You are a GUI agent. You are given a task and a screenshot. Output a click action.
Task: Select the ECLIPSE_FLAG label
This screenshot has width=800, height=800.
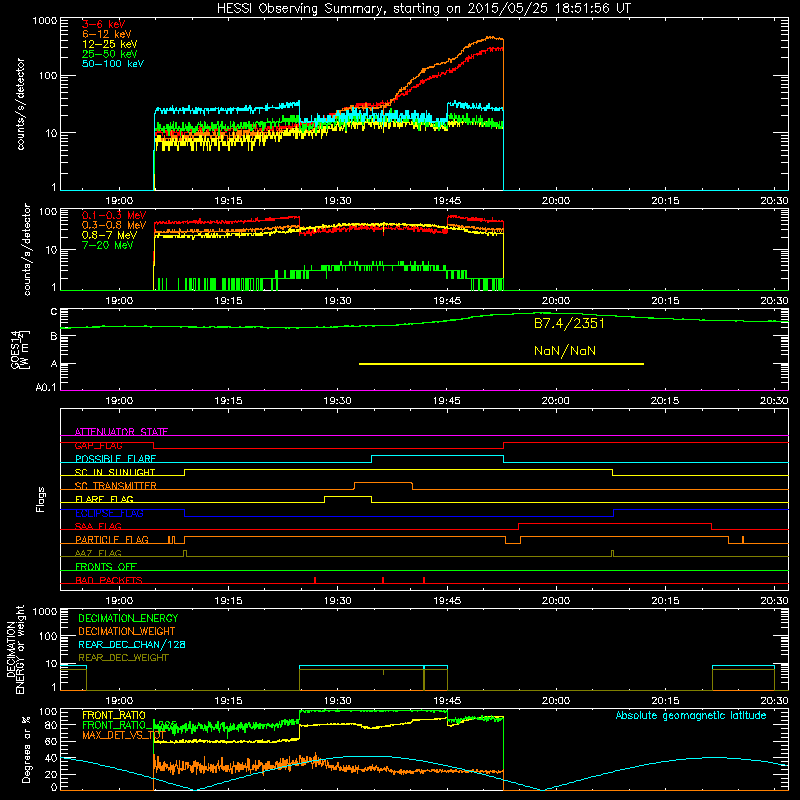point(109,513)
